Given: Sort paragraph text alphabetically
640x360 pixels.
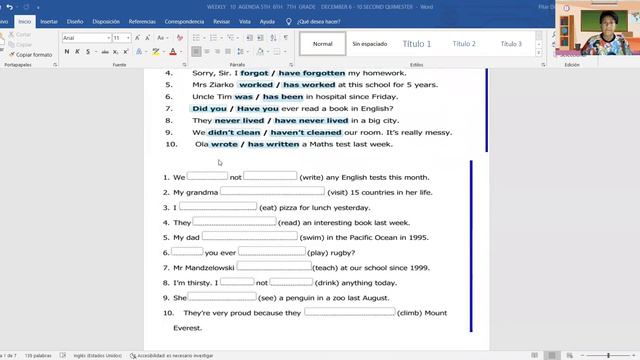Looking at the screenshot, I should (273, 38).
